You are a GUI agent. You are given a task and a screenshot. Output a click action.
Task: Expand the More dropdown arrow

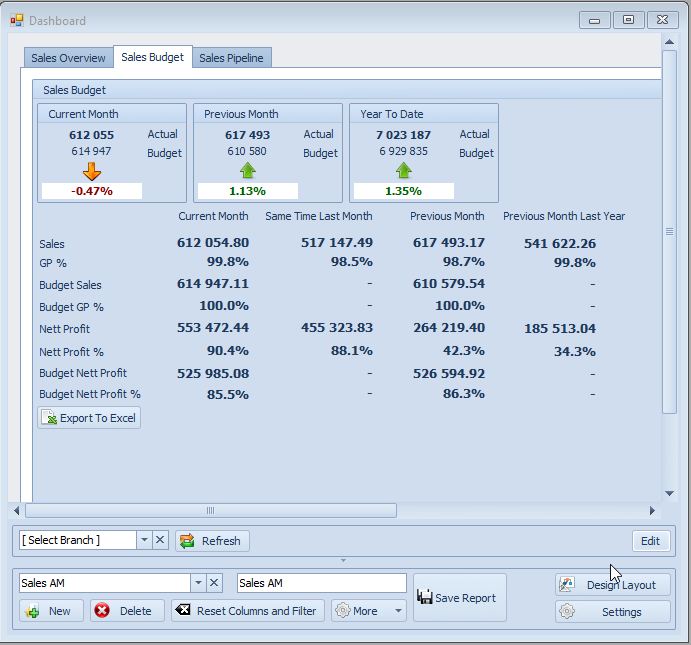coord(398,611)
